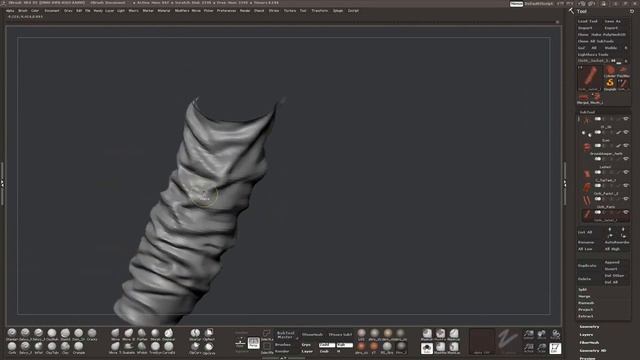This screenshot has width=640, height=360.
Task: Open the Preferences menu
Action: [227, 11]
